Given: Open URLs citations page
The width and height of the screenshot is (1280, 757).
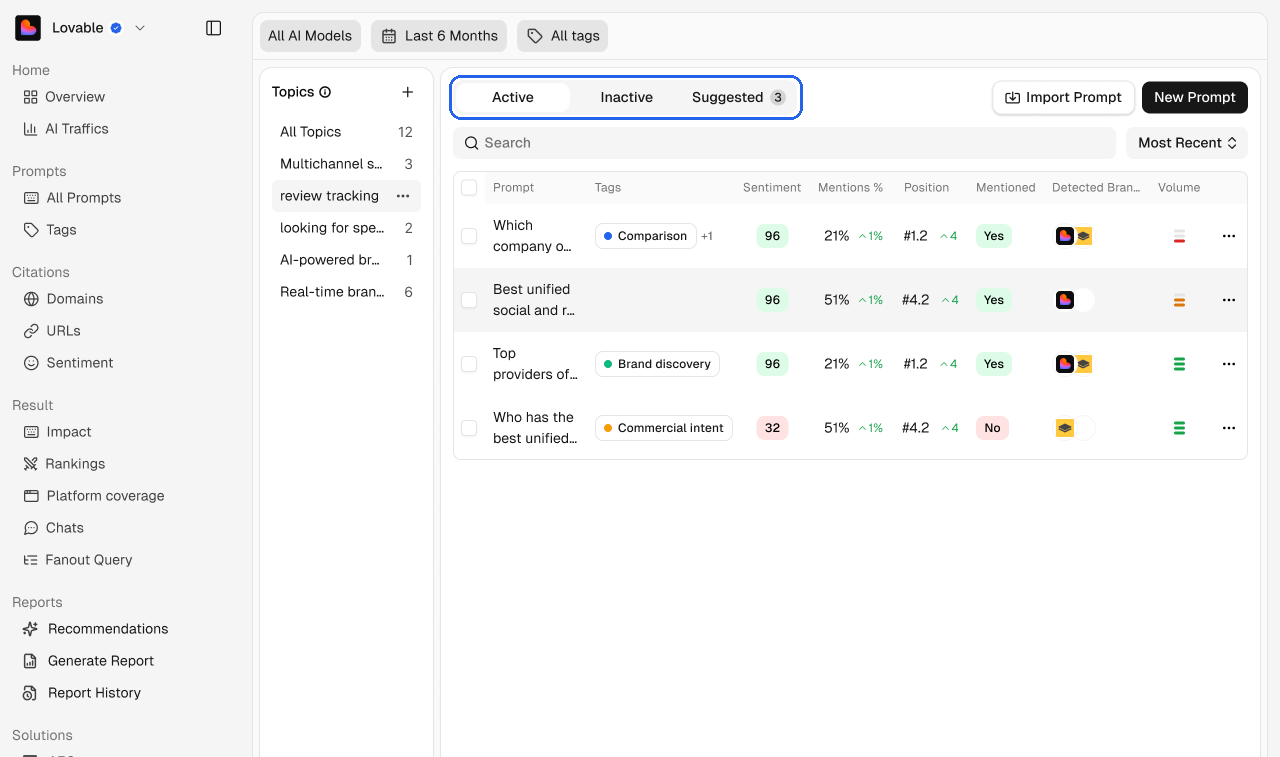Looking at the screenshot, I should click(52, 331).
